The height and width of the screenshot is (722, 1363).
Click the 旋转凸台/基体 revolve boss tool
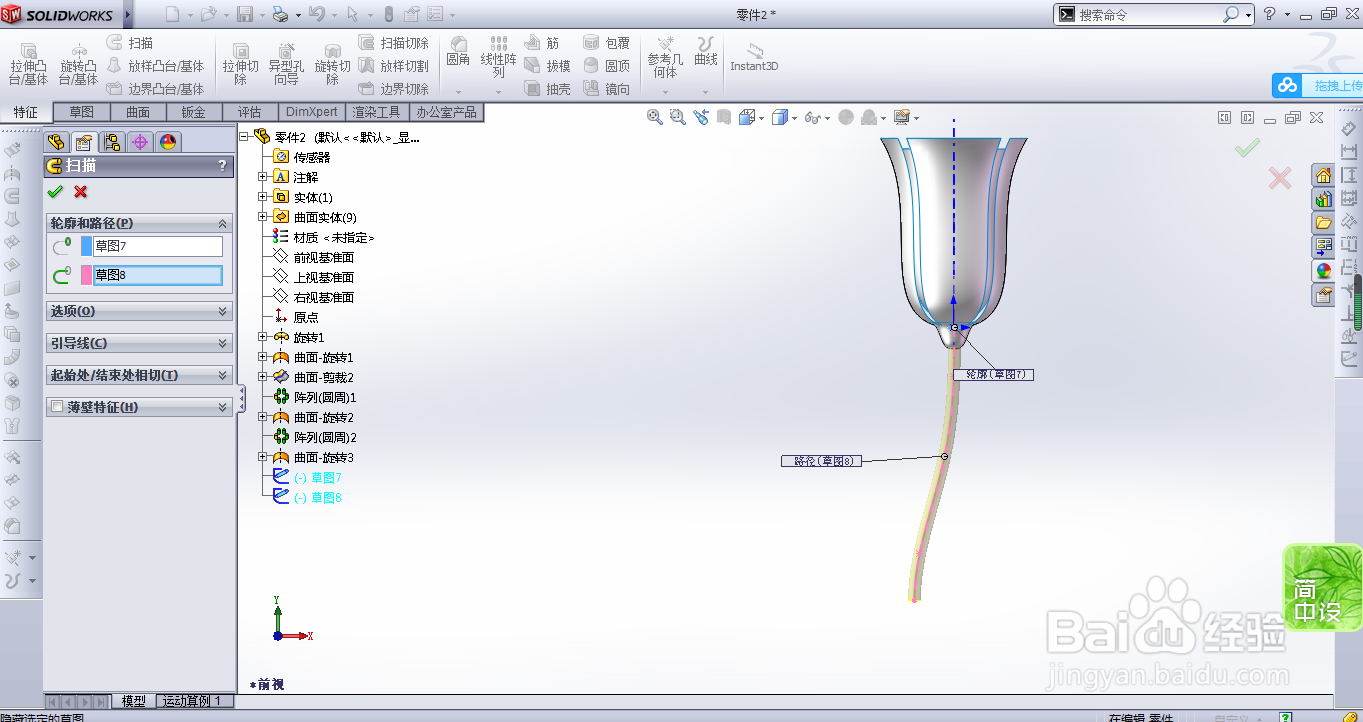click(x=78, y=64)
